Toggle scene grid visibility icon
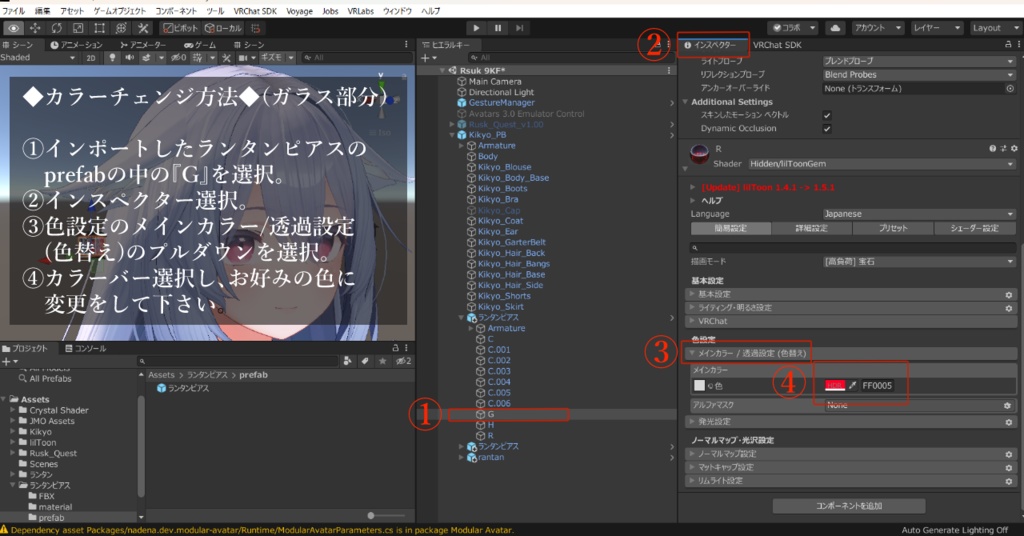 coord(197,57)
